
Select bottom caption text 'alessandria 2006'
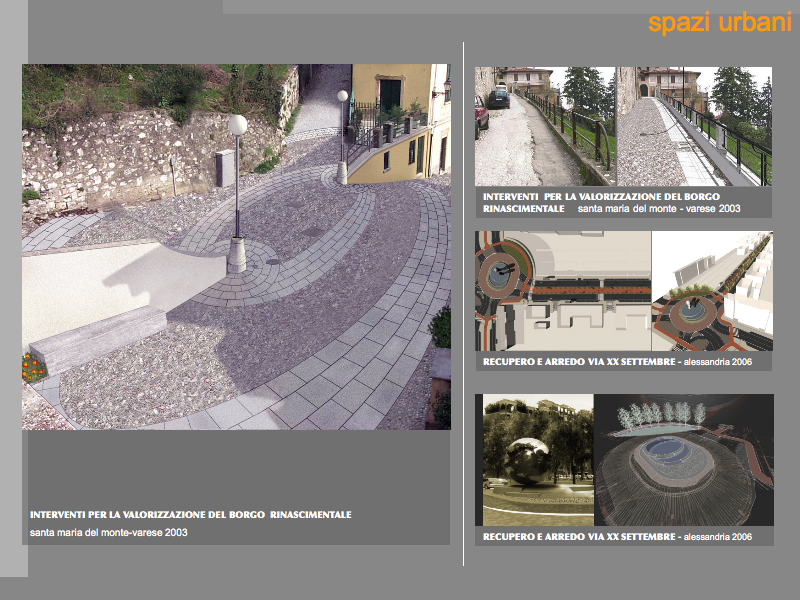tap(718, 537)
